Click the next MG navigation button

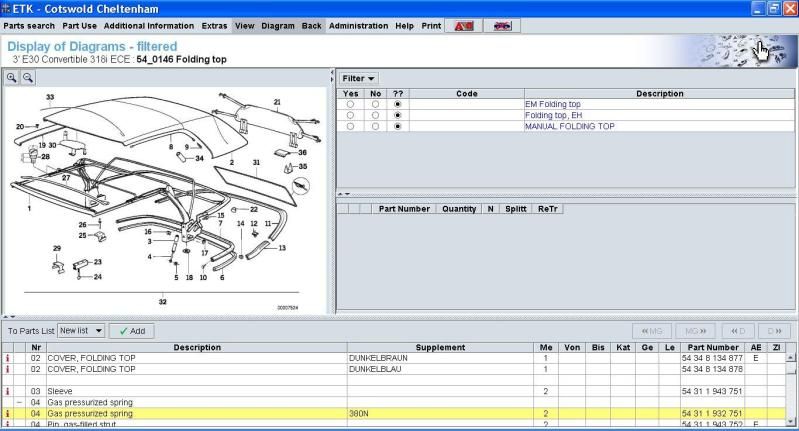click(x=695, y=331)
